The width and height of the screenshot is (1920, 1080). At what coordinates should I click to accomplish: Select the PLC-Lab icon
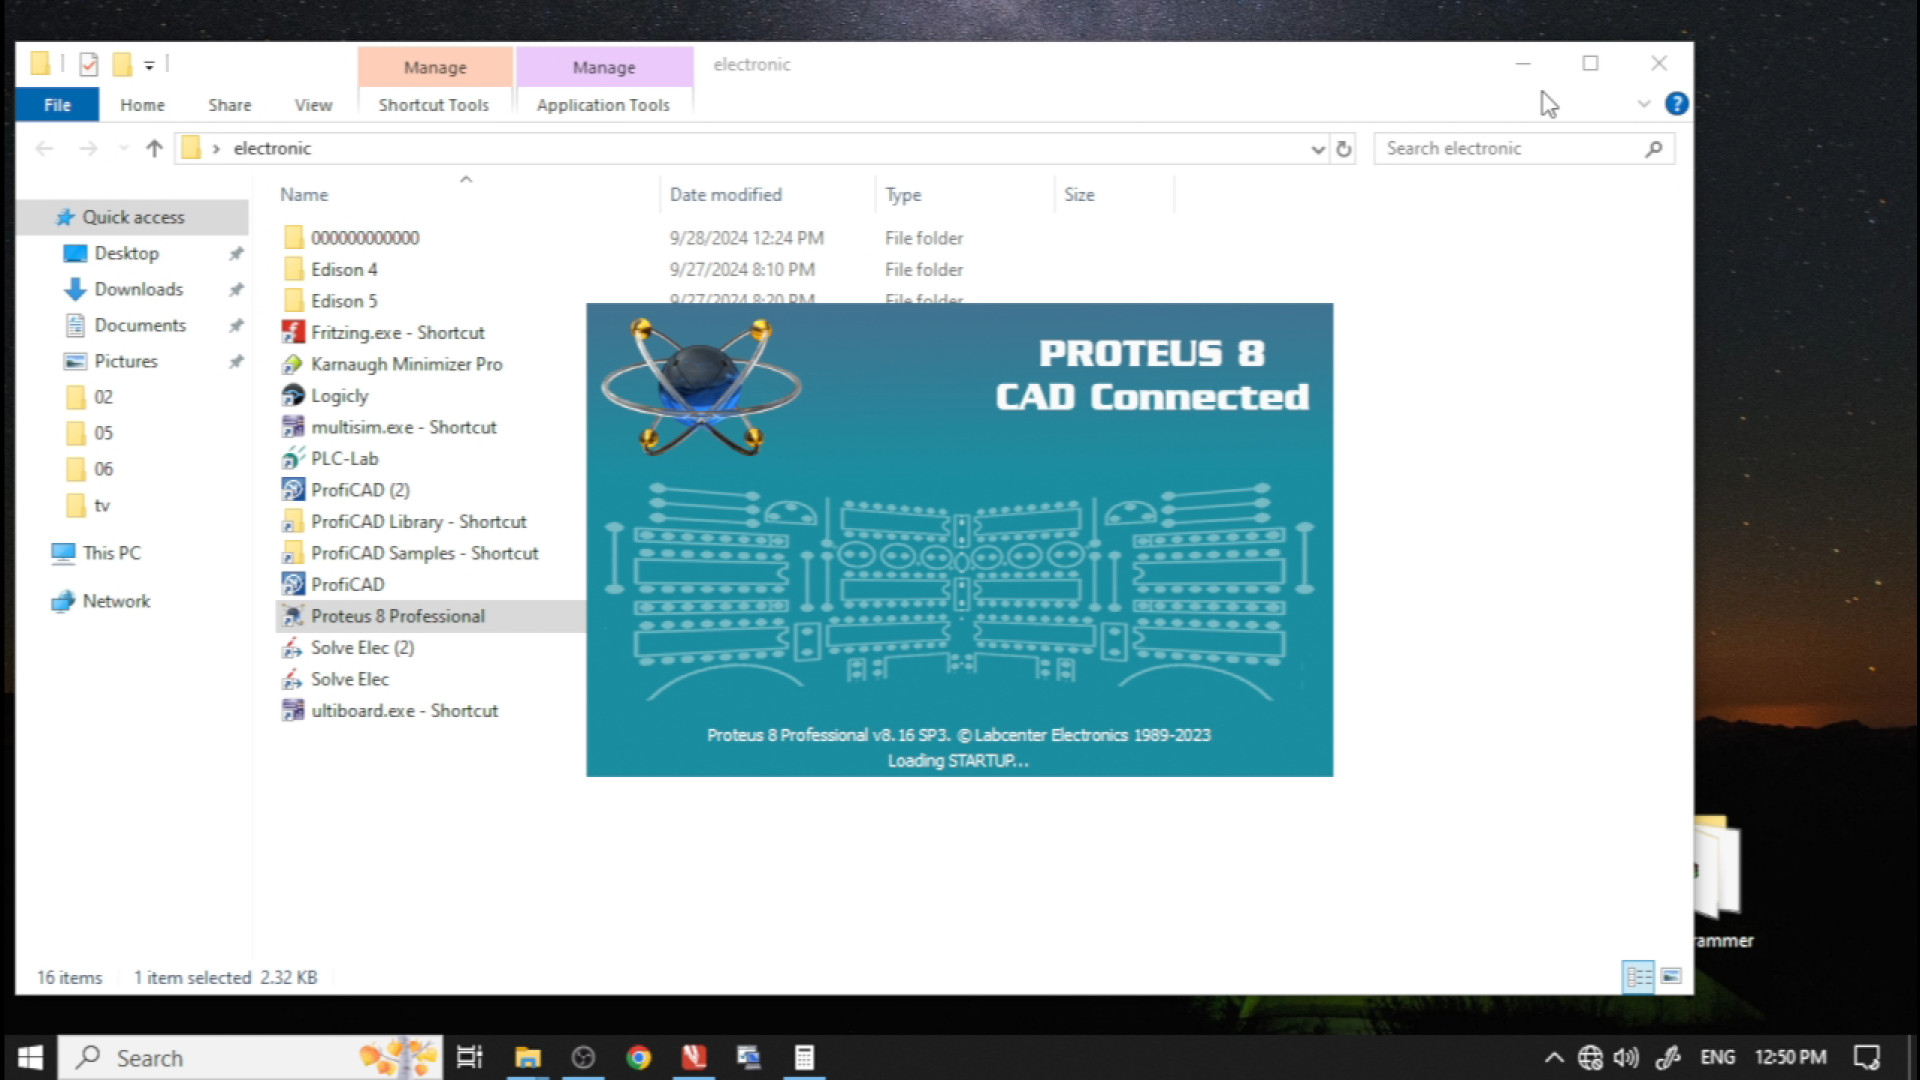[293, 458]
